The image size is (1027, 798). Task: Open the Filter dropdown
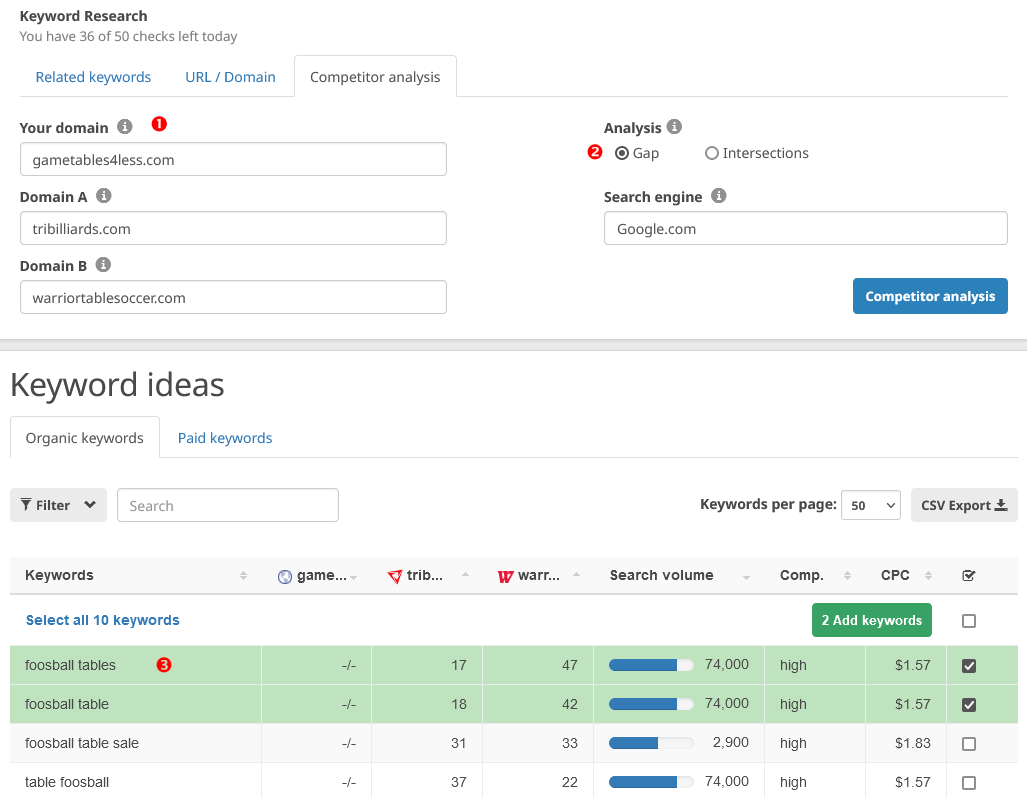coord(58,505)
